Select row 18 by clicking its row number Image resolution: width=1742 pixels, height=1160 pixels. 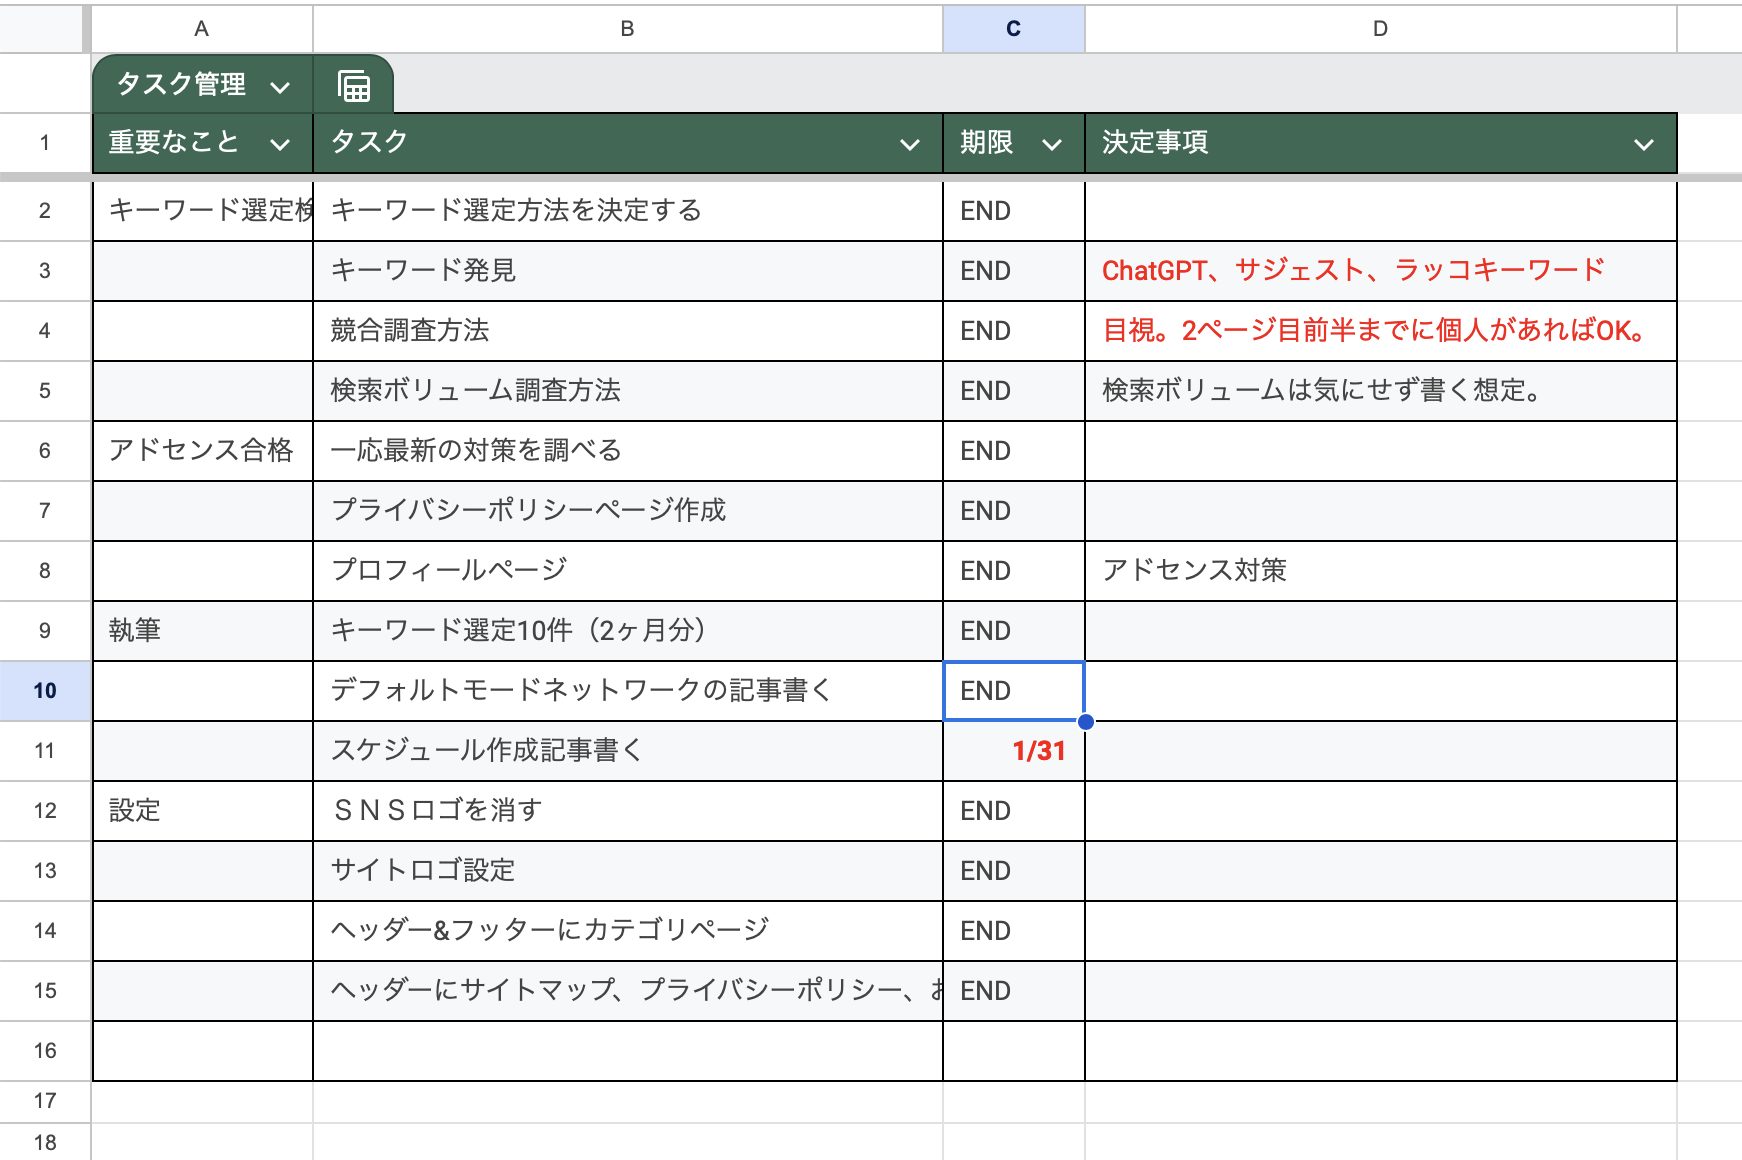pyautogui.click(x=44, y=1140)
